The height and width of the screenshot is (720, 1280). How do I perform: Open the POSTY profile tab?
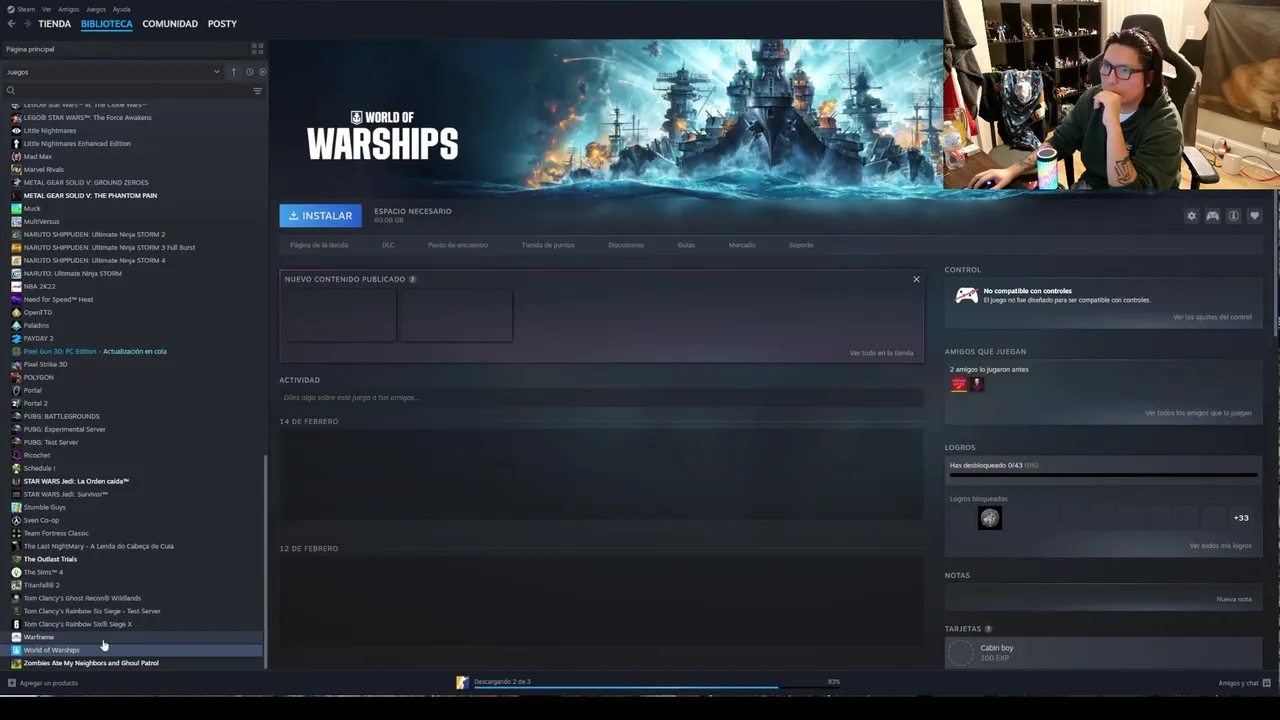222,23
